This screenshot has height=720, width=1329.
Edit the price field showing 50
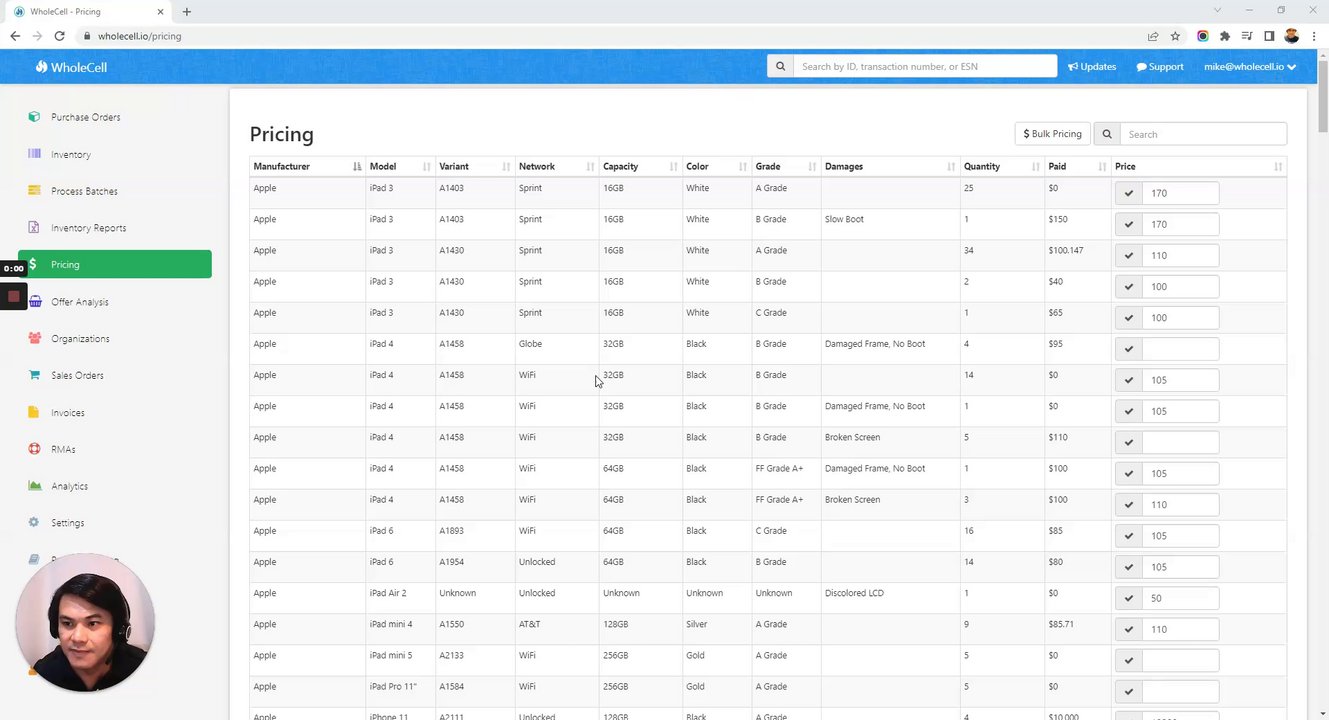pos(1180,598)
